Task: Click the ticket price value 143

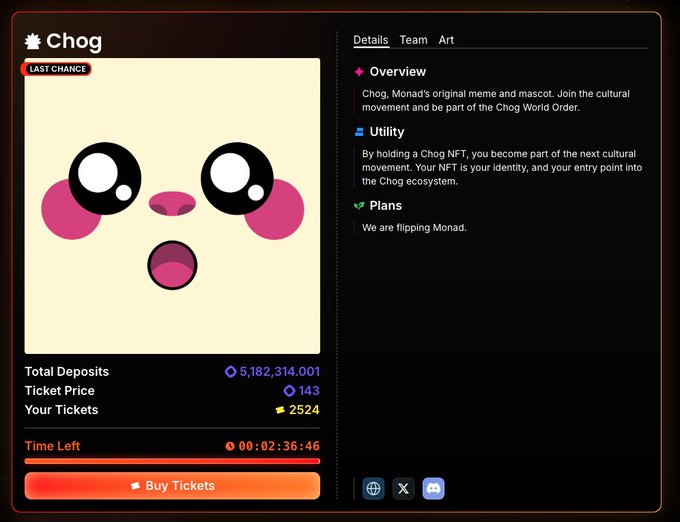Action: 309,391
